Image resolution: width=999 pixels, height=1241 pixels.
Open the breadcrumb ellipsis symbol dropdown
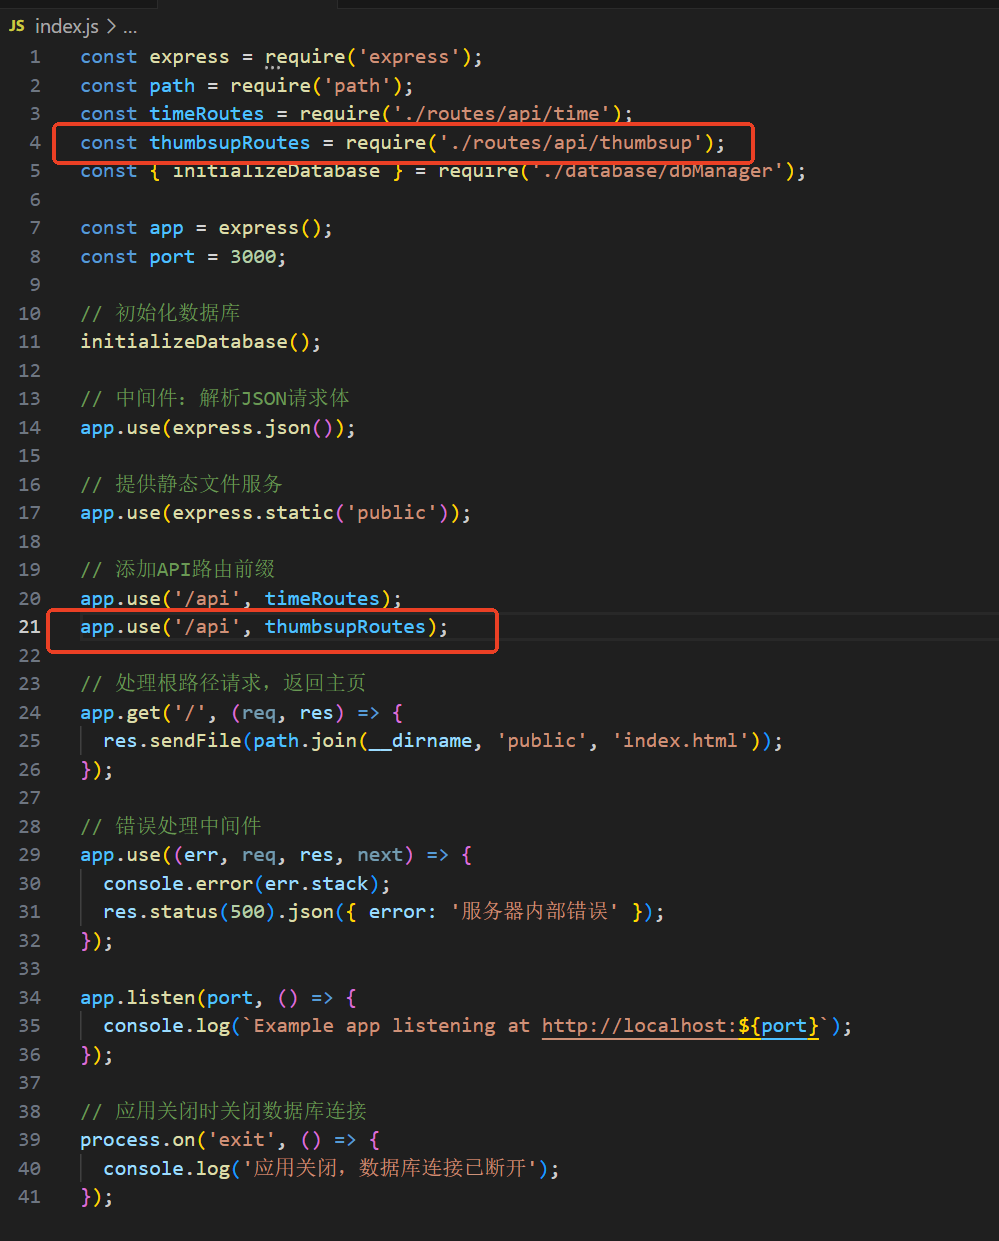(130, 27)
